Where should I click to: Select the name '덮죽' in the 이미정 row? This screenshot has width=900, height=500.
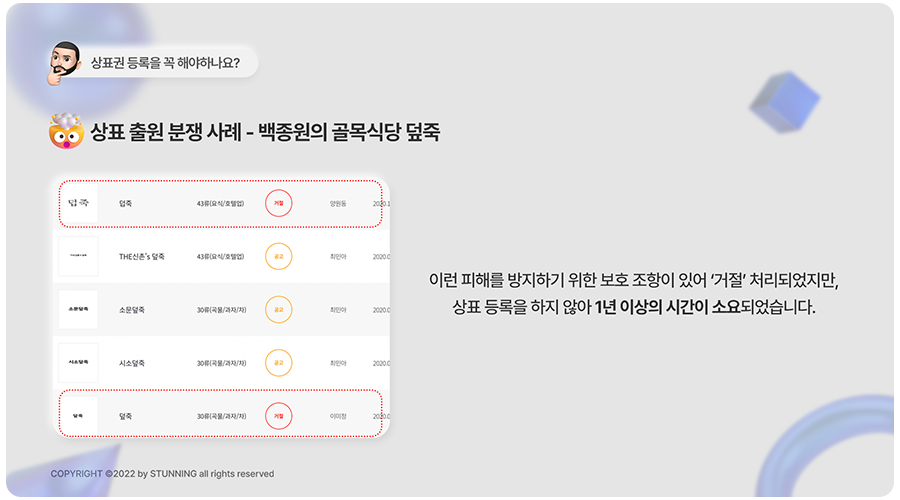(x=125, y=416)
